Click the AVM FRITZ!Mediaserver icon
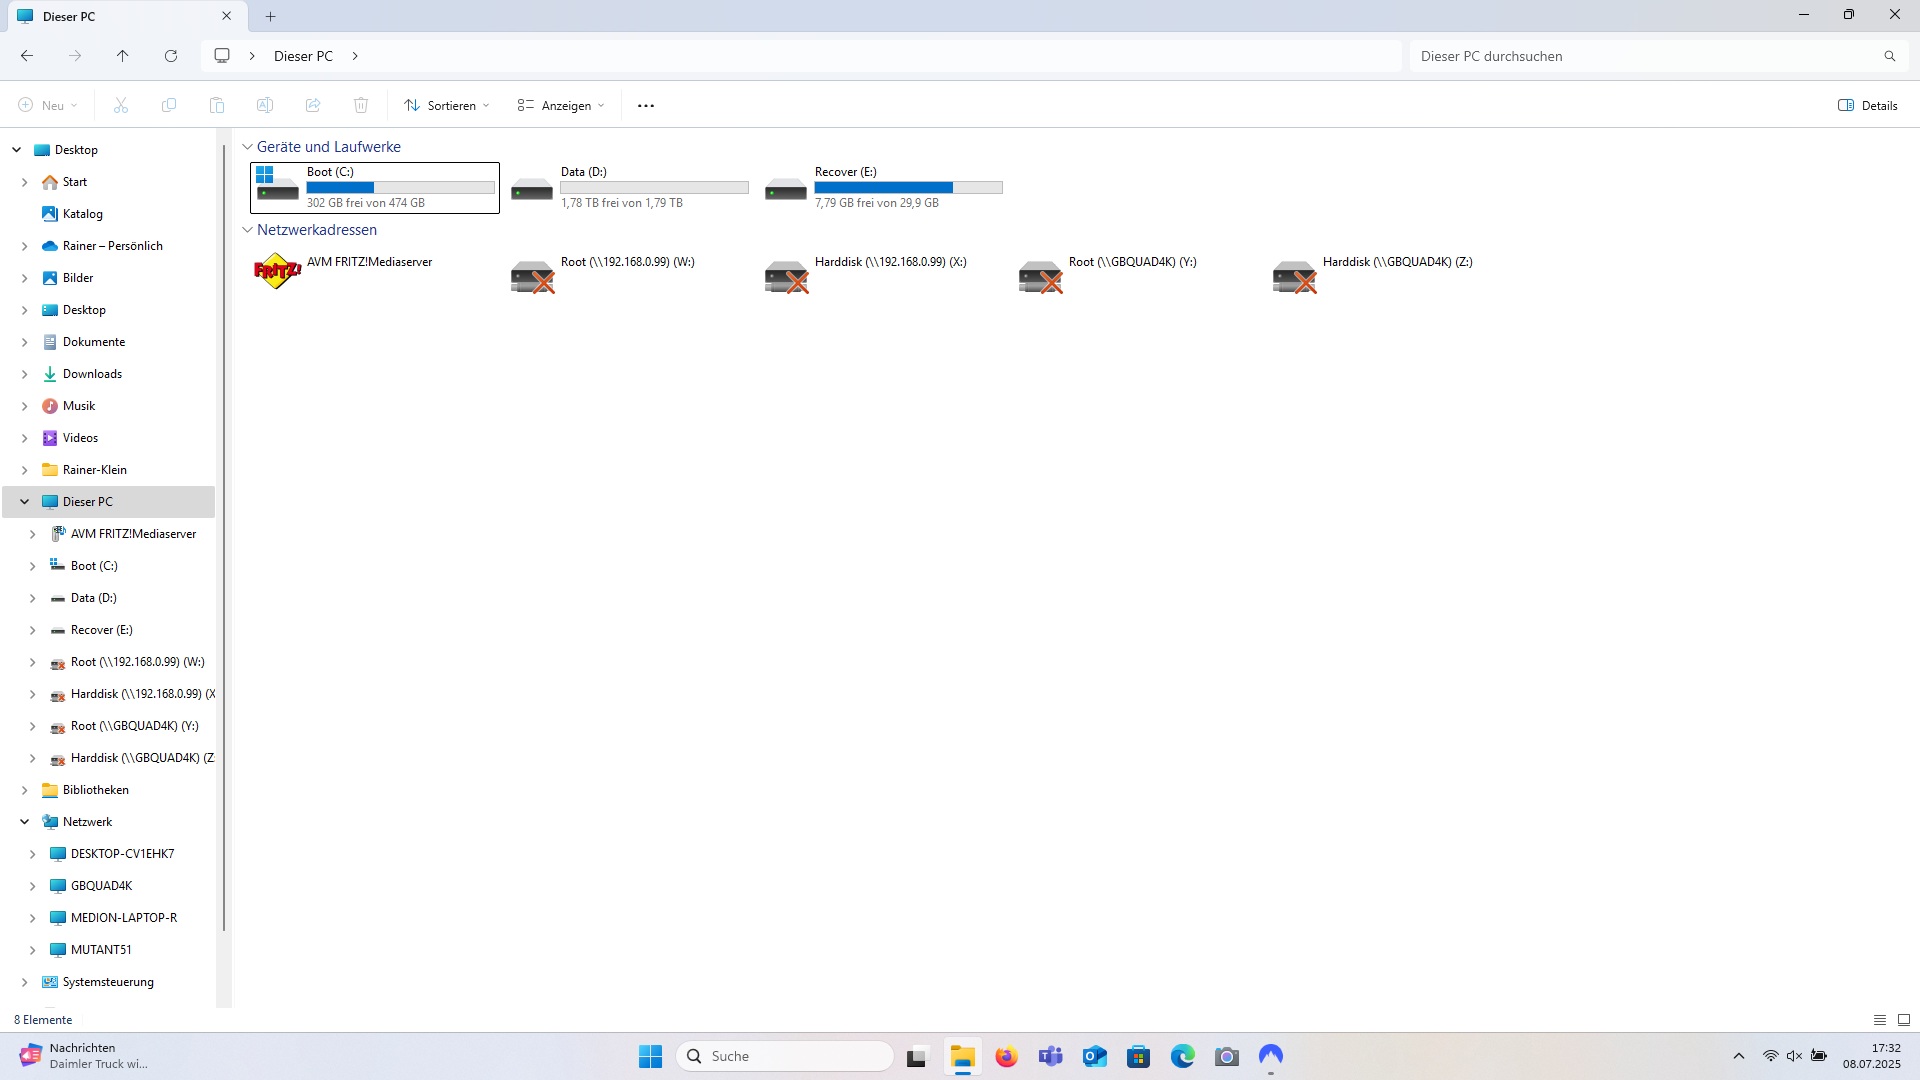The image size is (1920, 1080). pyautogui.click(x=277, y=271)
